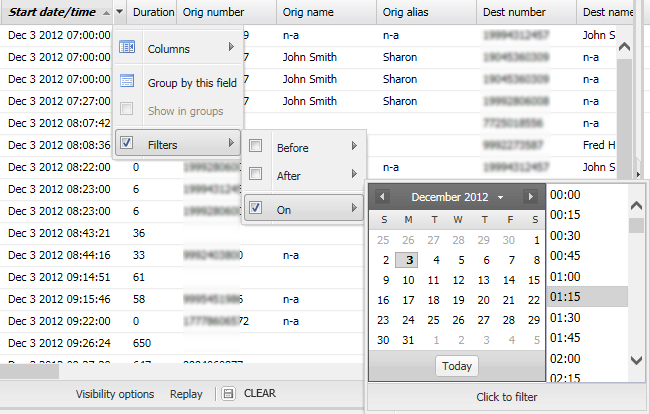Click the save icon beside CLEAR

click(x=229, y=394)
